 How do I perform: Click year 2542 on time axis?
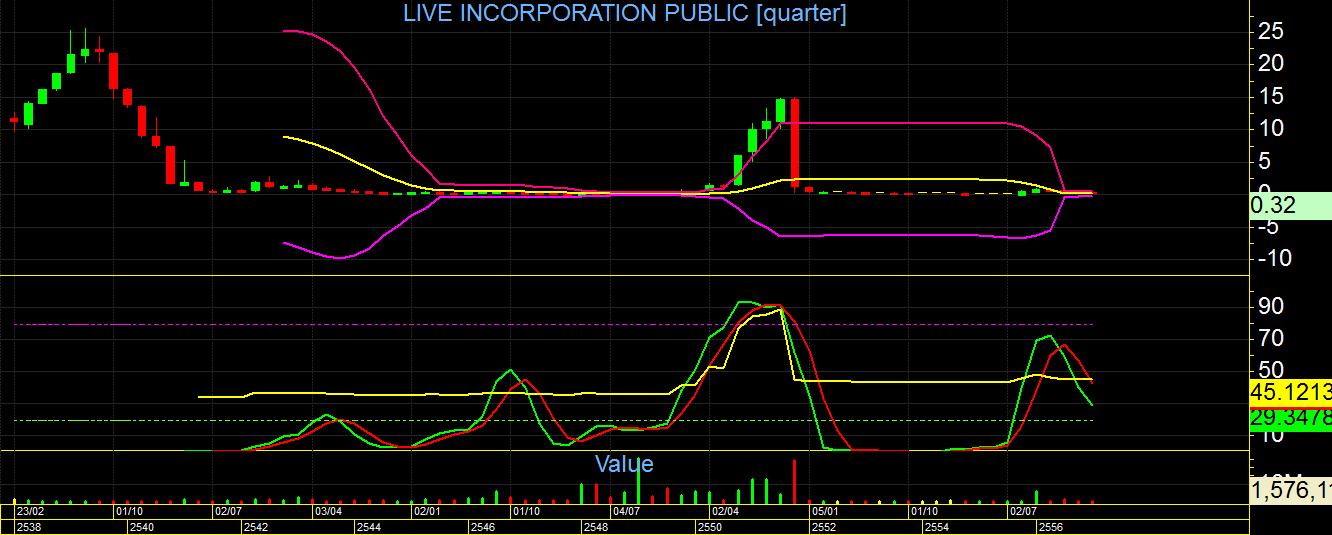point(256,526)
